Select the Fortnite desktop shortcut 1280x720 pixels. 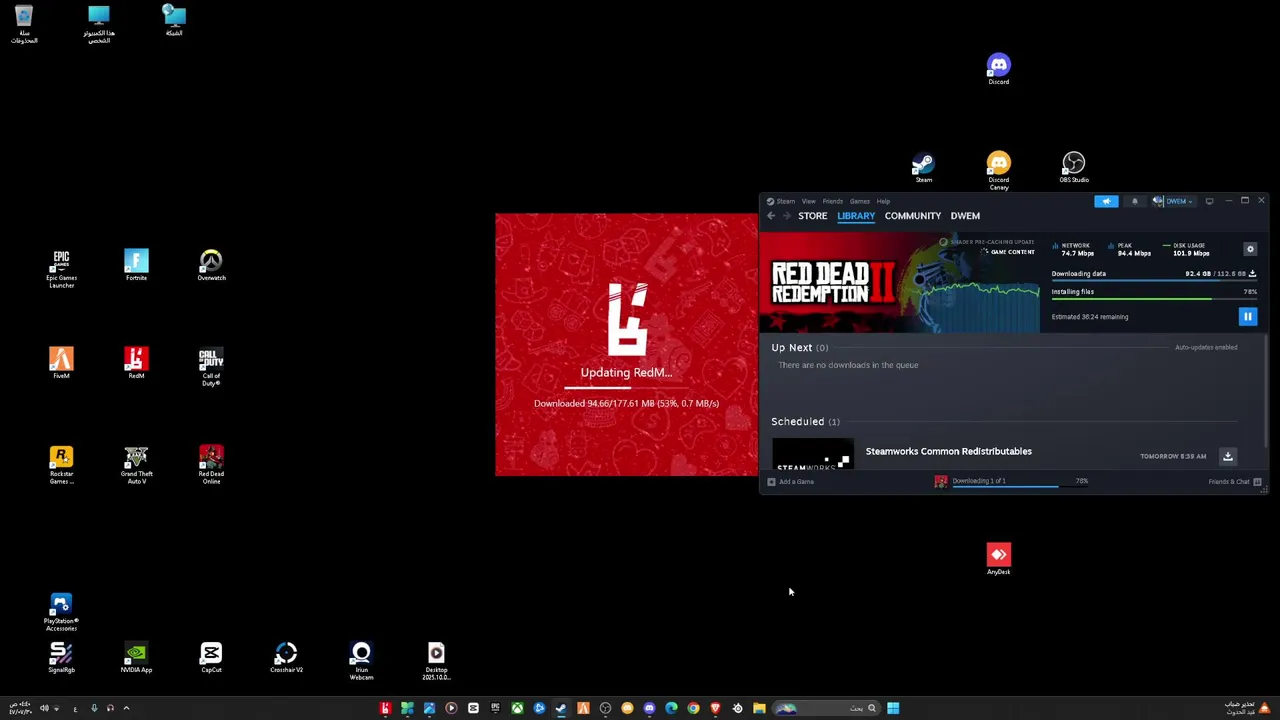[x=136, y=266]
